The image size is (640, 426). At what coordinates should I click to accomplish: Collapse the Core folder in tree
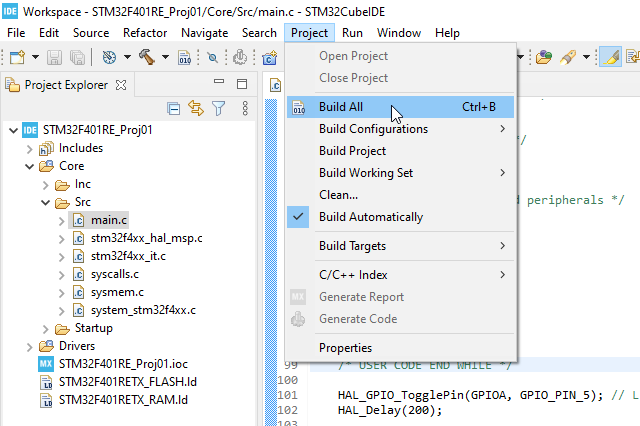coord(28,166)
